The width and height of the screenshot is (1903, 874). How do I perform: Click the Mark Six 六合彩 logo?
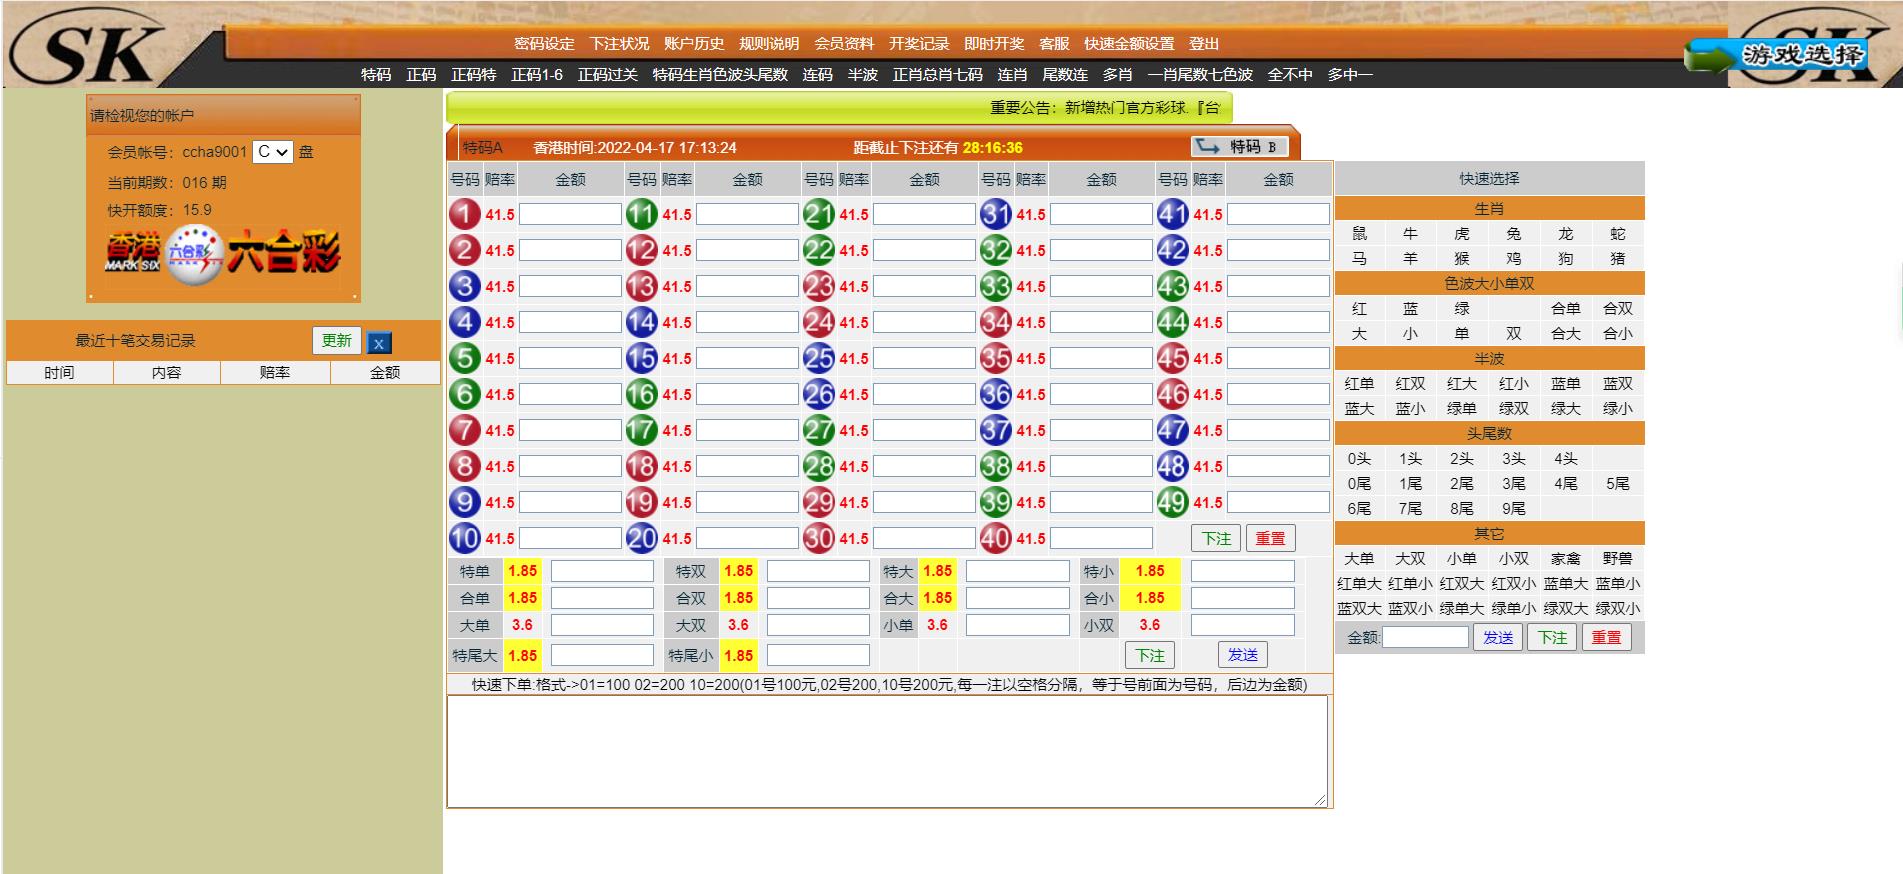pos(223,253)
